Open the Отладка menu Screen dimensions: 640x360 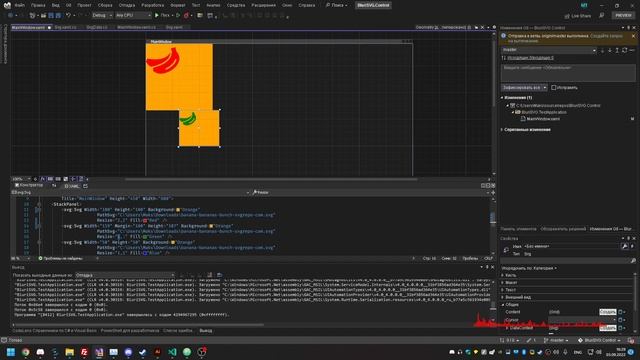127,5
